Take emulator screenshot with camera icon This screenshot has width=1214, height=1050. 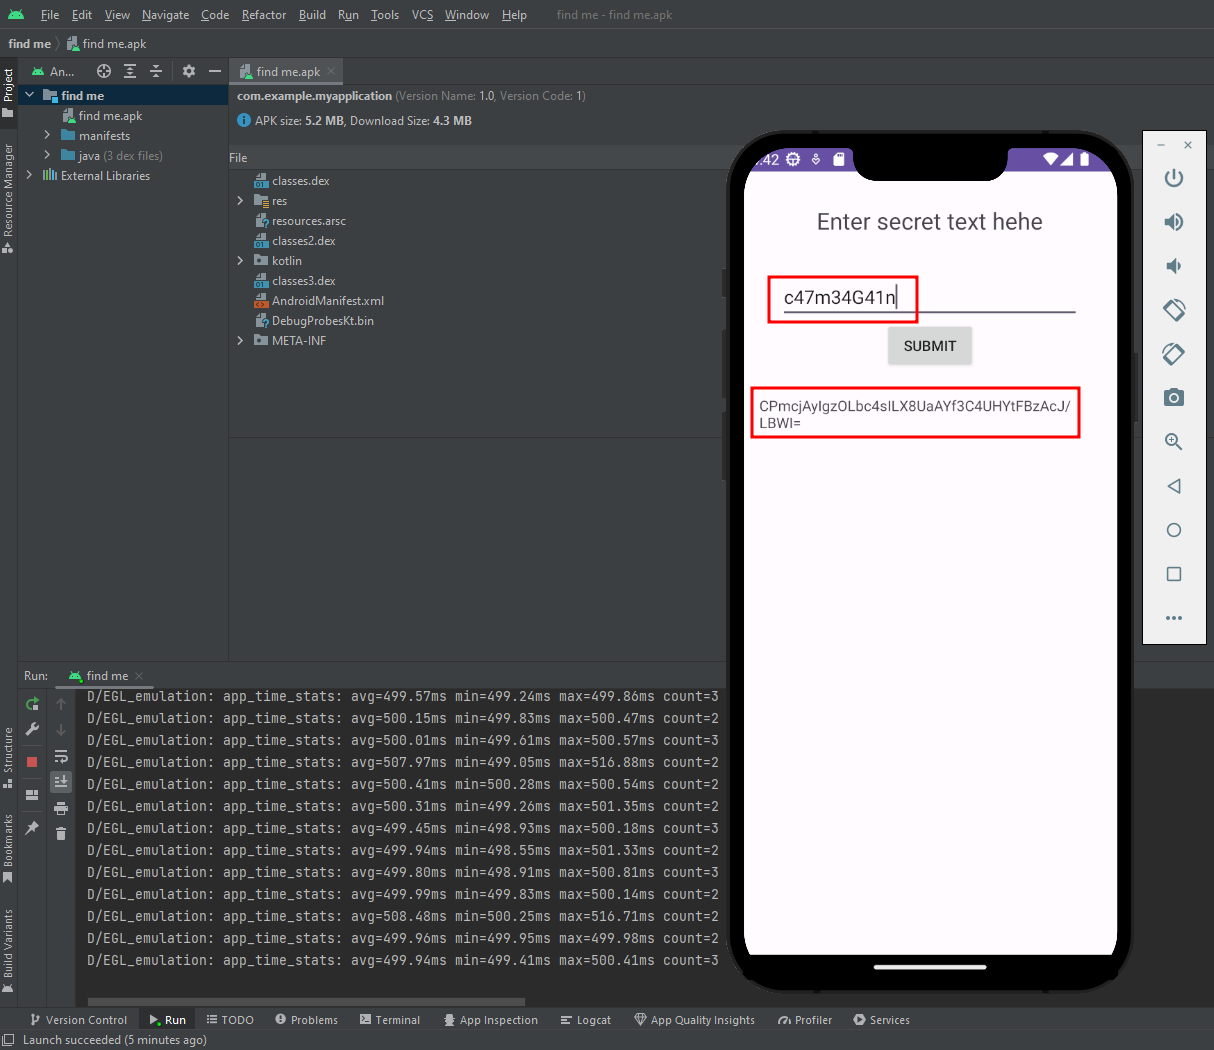[x=1174, y=398]
